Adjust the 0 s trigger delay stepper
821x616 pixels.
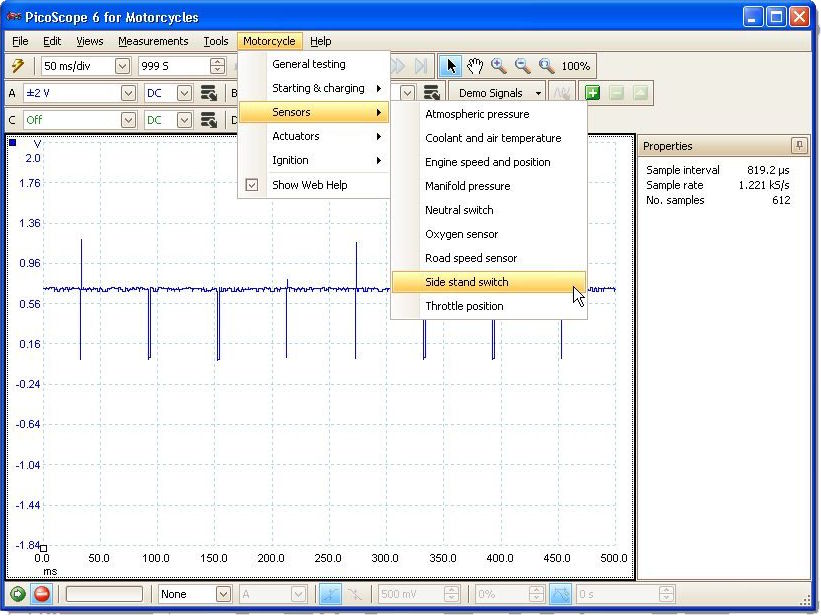point(666,594)
